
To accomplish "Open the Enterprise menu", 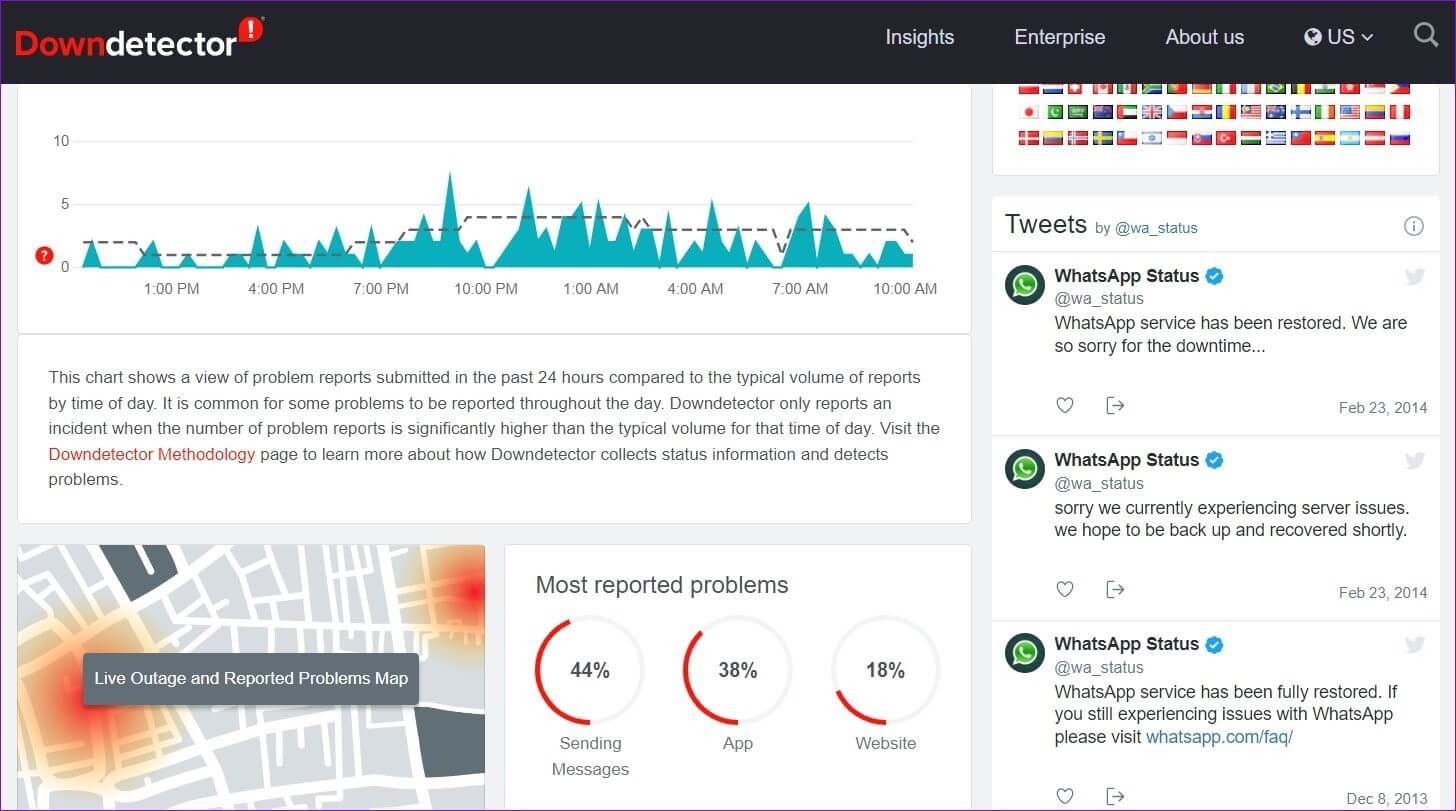I will 1060,37.
